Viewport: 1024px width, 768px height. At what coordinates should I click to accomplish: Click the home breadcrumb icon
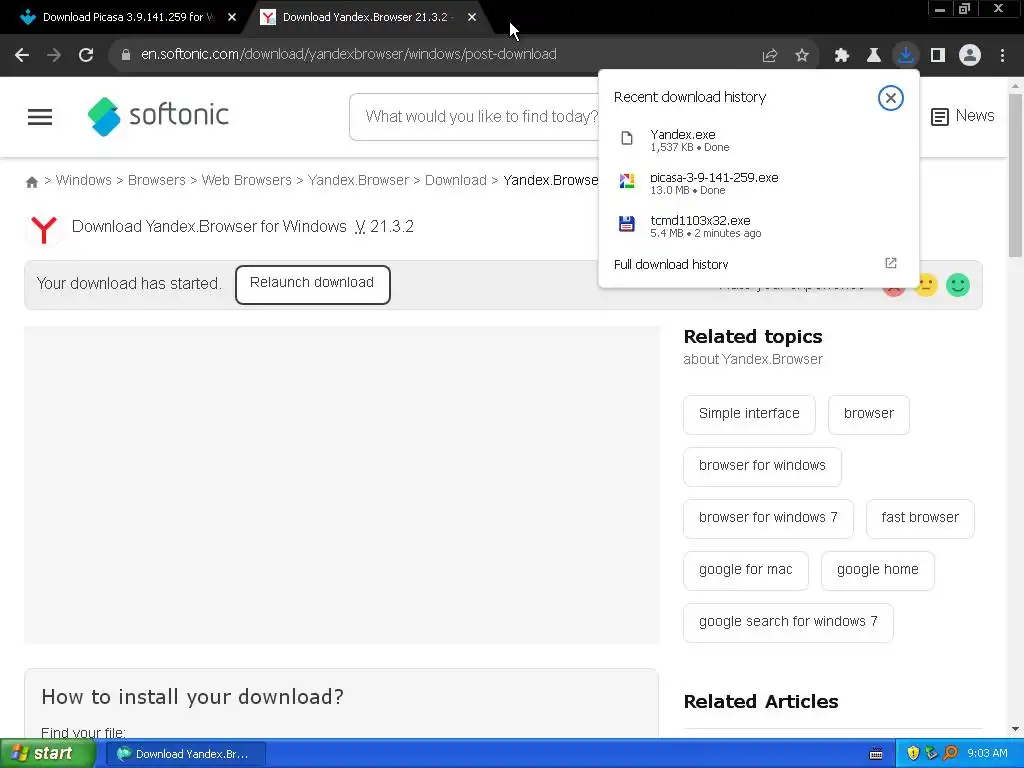[31, 182]
